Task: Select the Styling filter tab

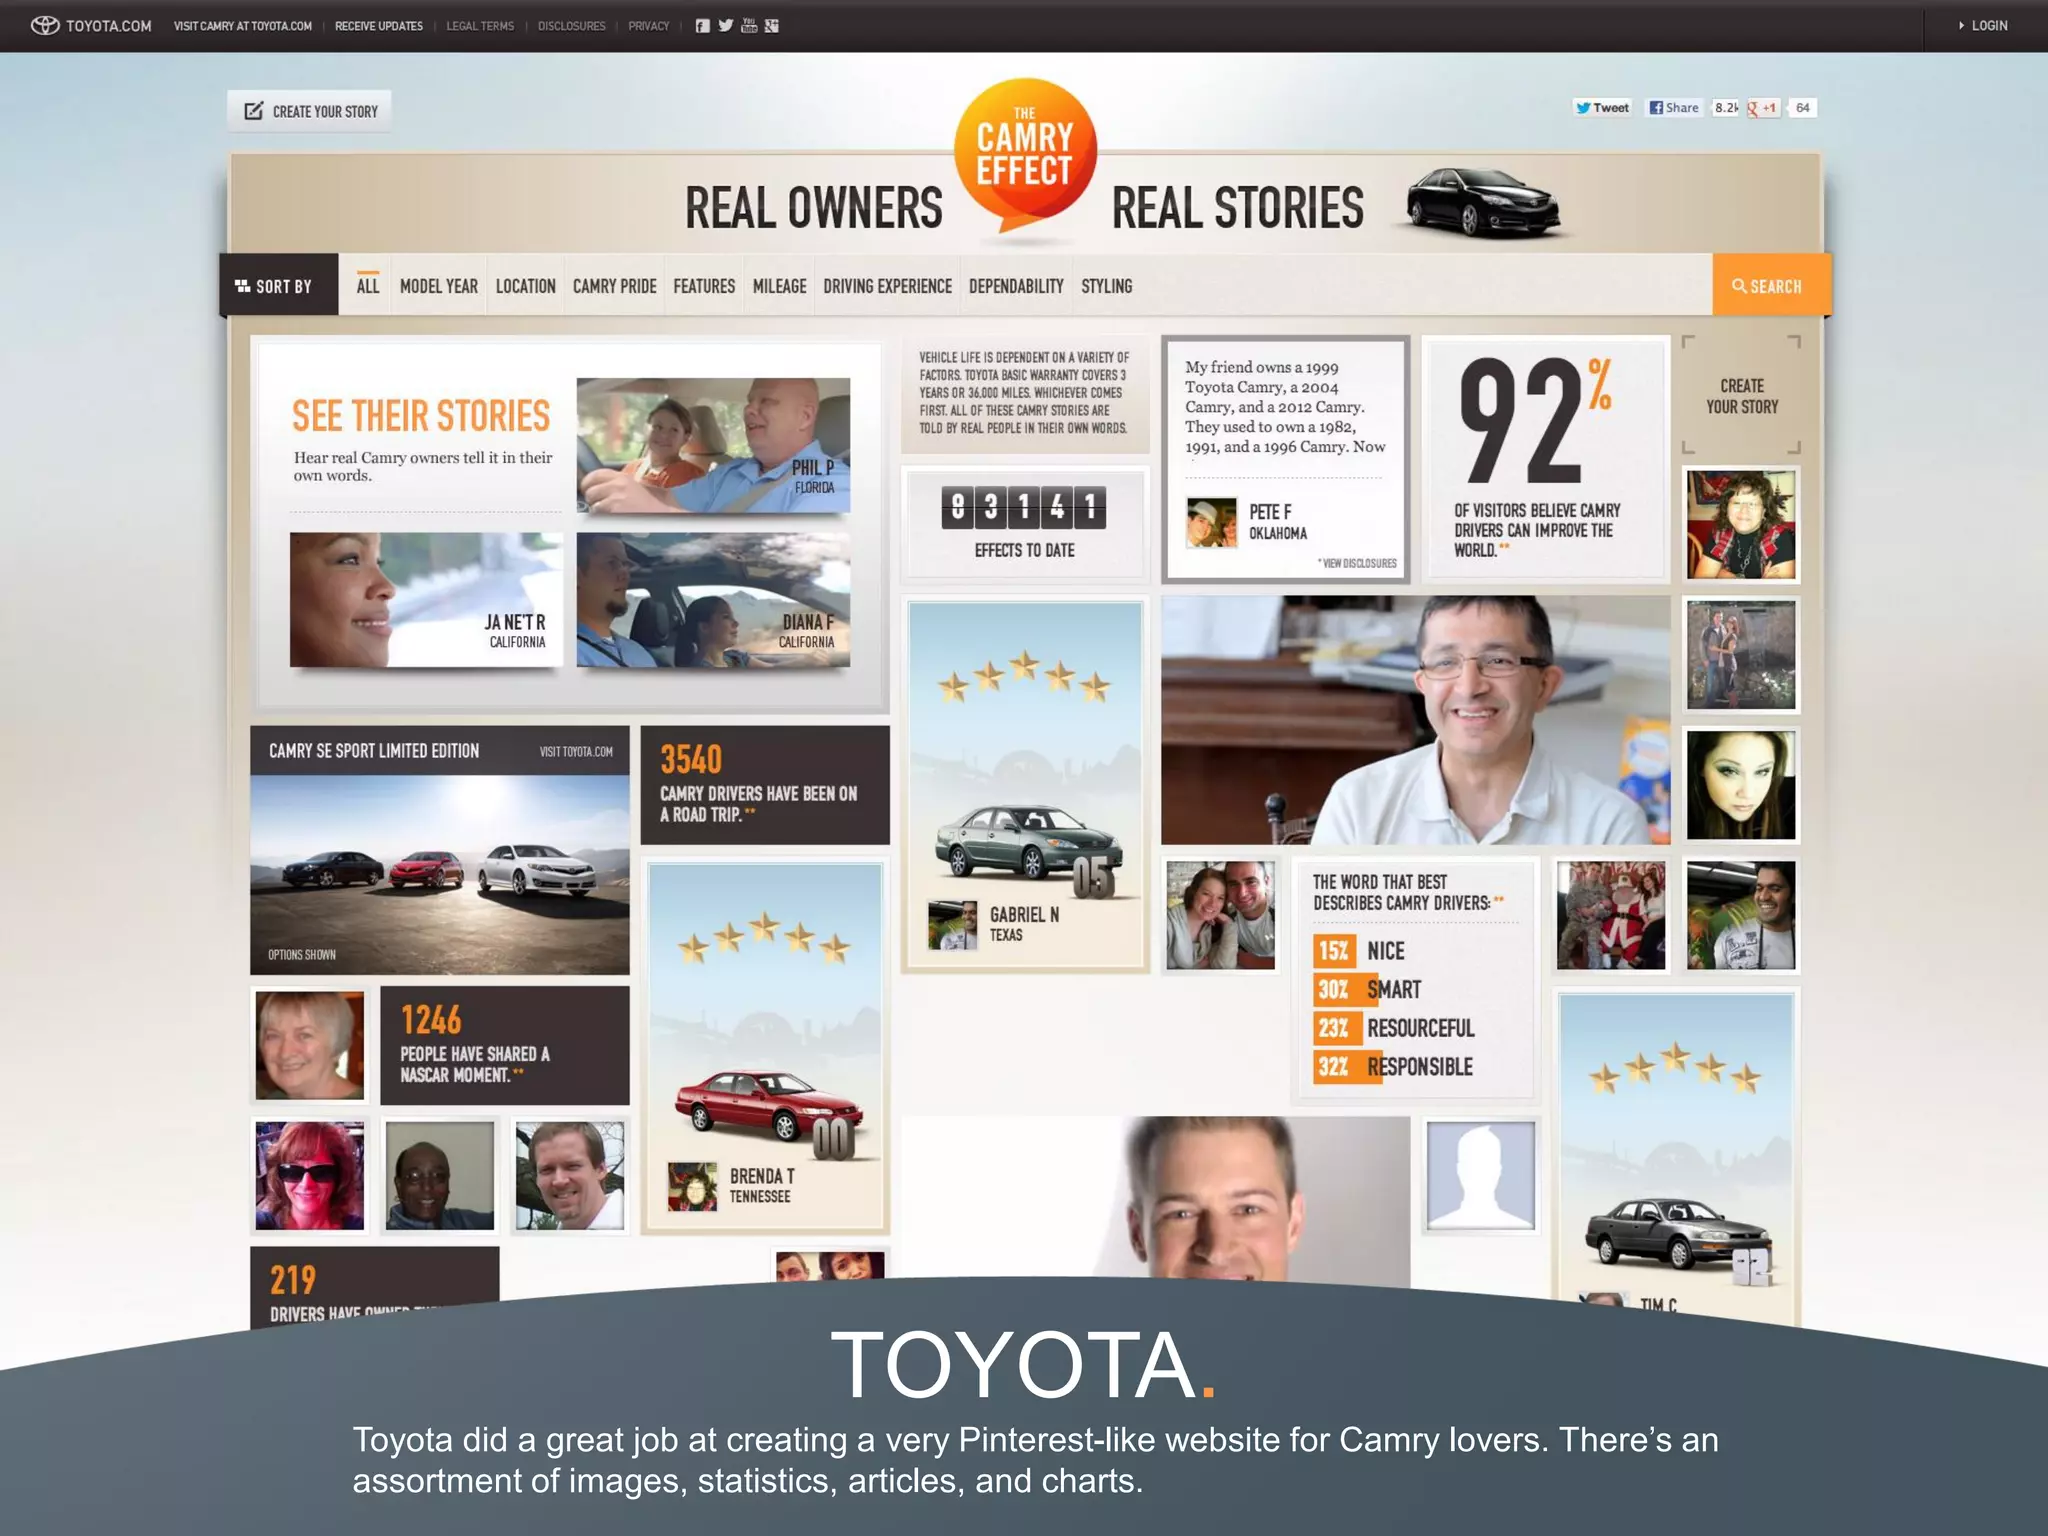Action: (1107, 286)
